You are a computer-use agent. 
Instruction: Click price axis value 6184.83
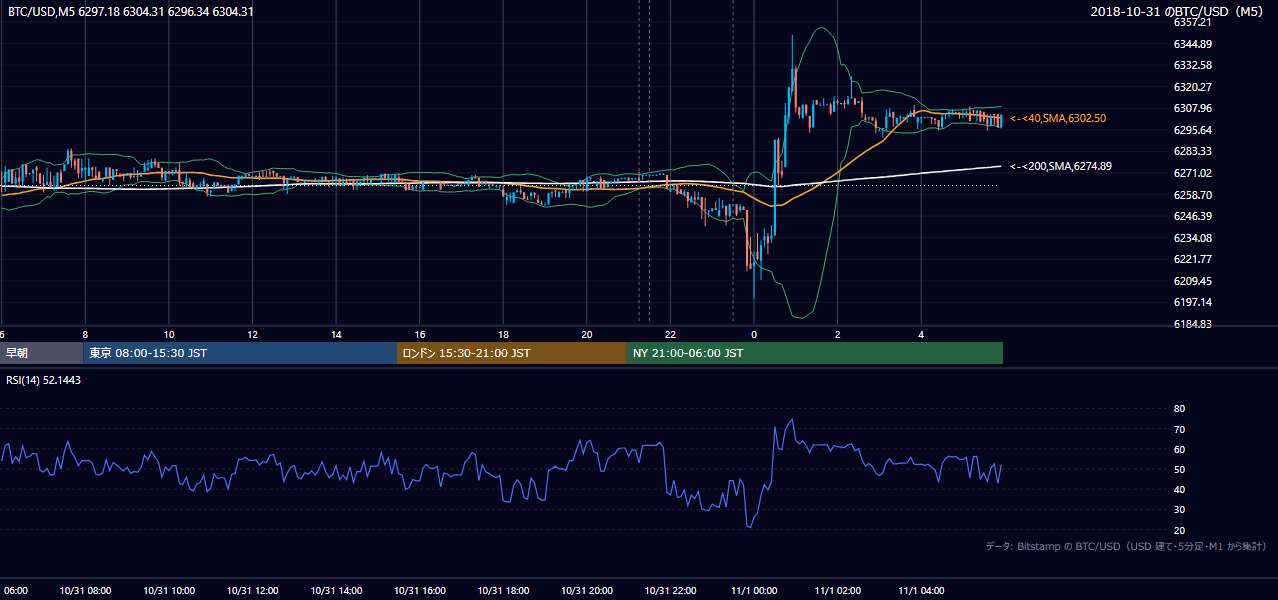point(1193,324)
